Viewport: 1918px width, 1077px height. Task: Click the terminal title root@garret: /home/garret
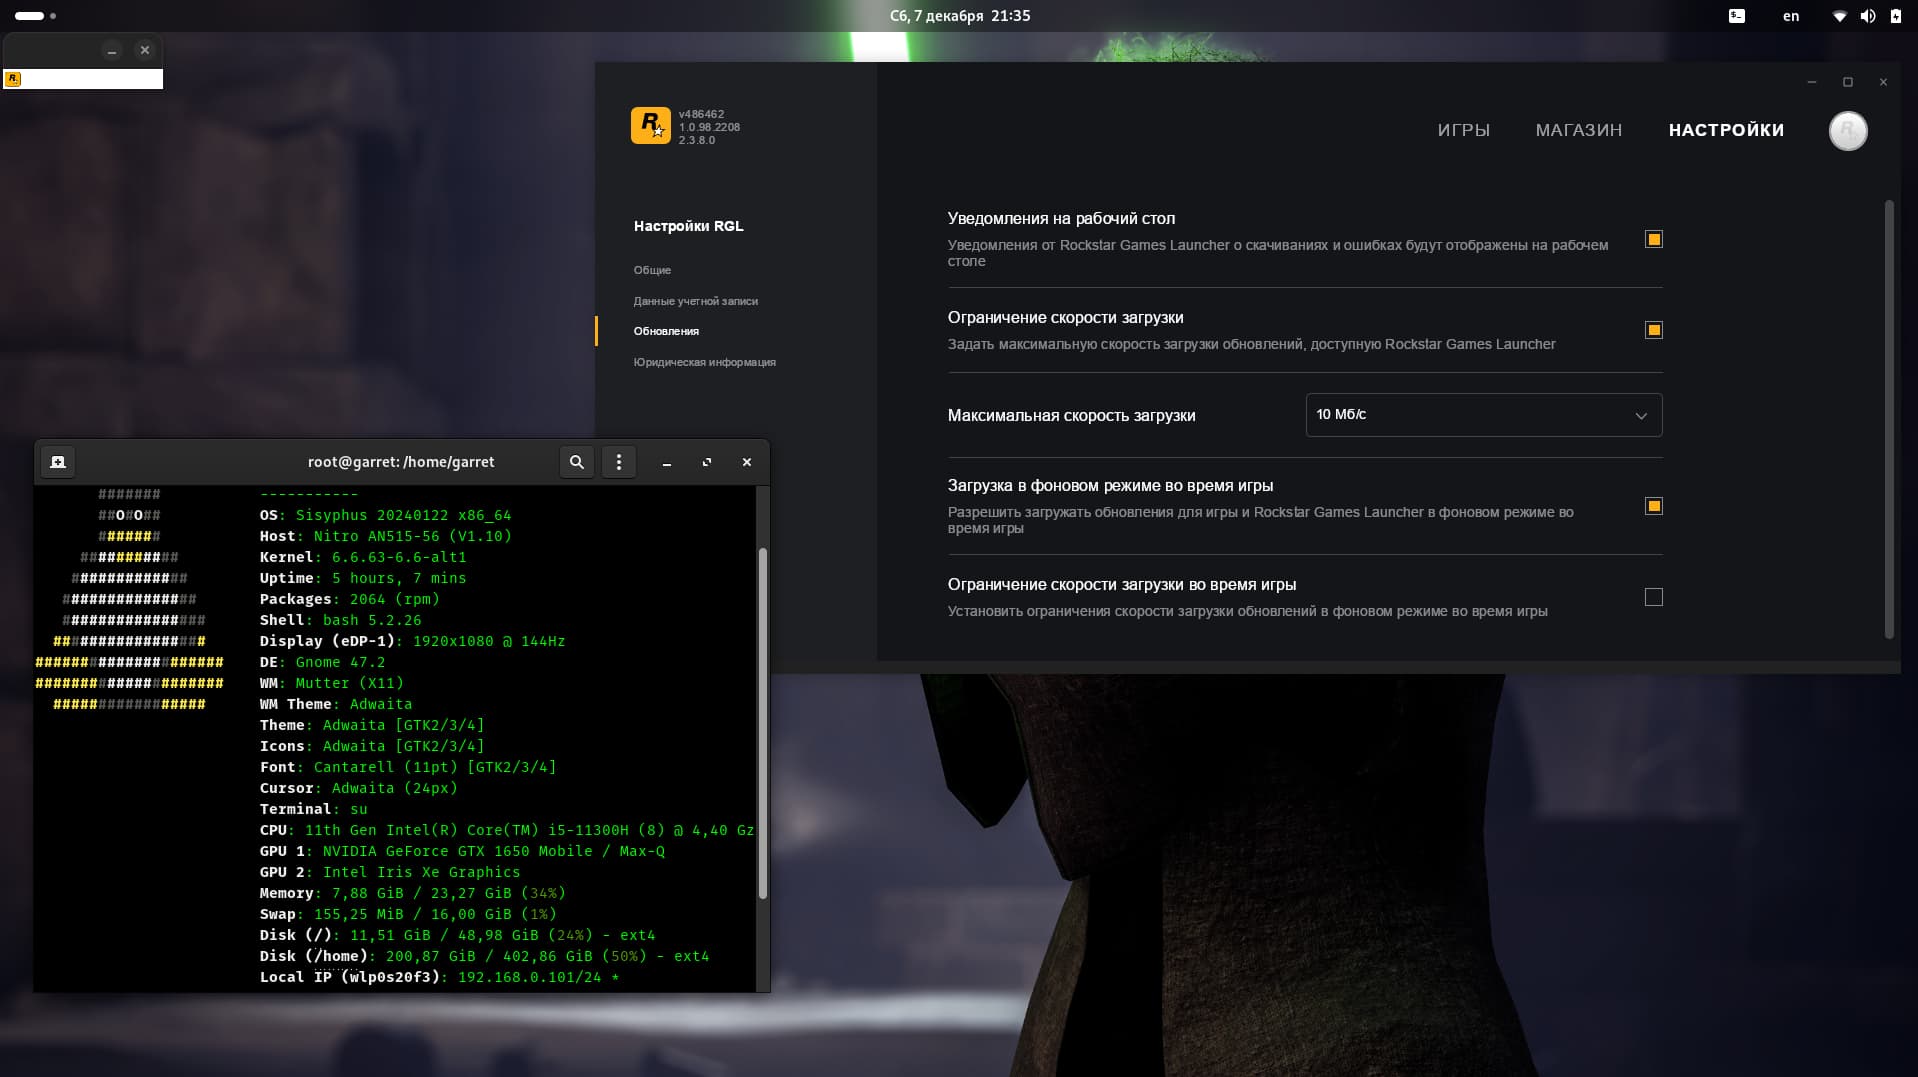coord(401,462)
